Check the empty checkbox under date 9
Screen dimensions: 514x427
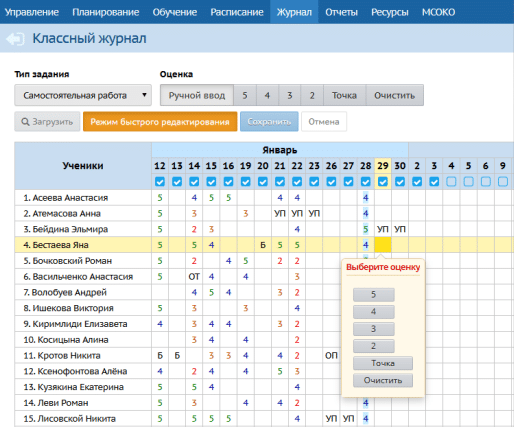tap(503, 182)
